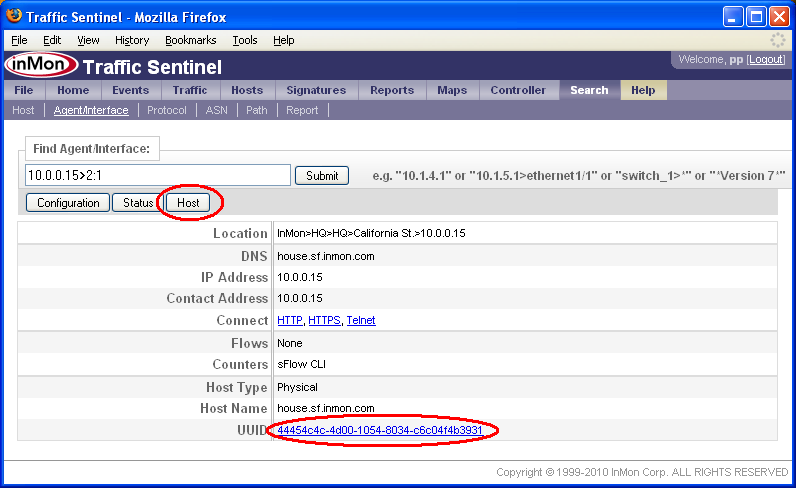Go to the Help tab
This screenshot has width=796, height=488.
[643, 90]
